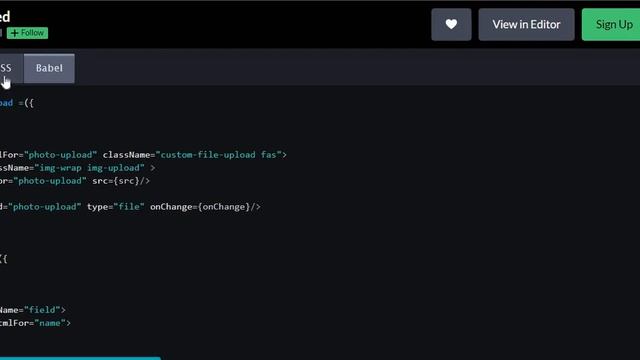Click the "photo-upload" string before className

(60, 155)
